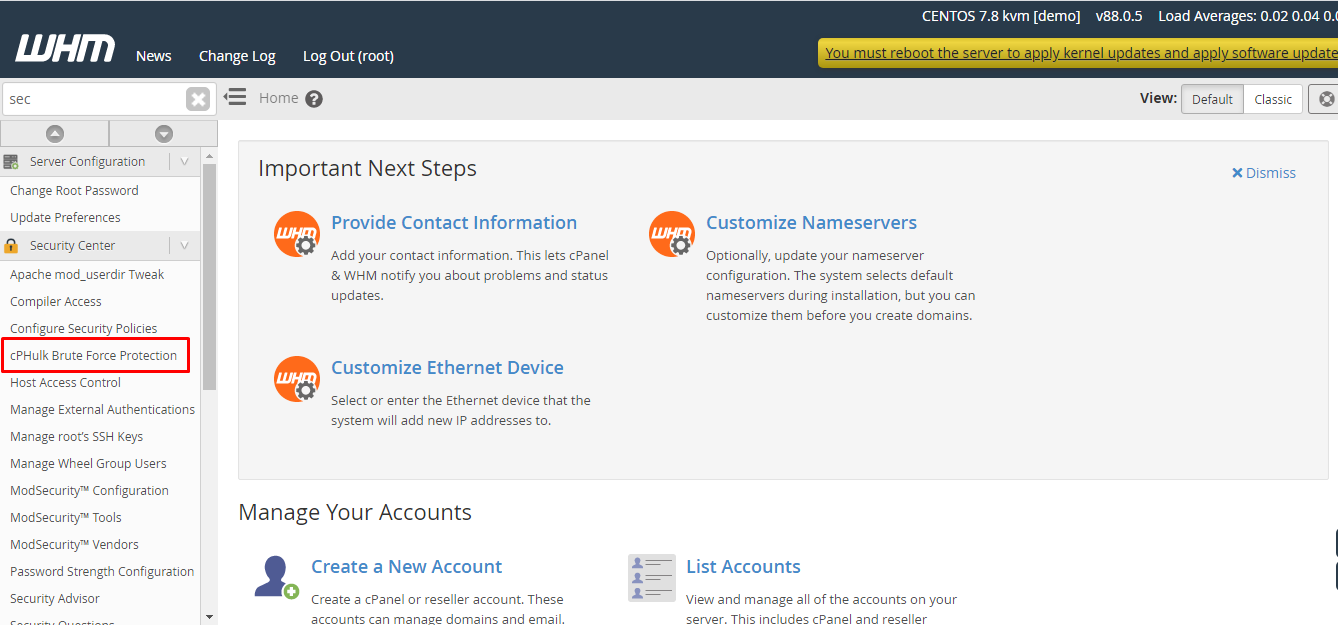Click the List Accounts icon
Viewport: 1338px width, 625px height.
(x=651, y=577)
